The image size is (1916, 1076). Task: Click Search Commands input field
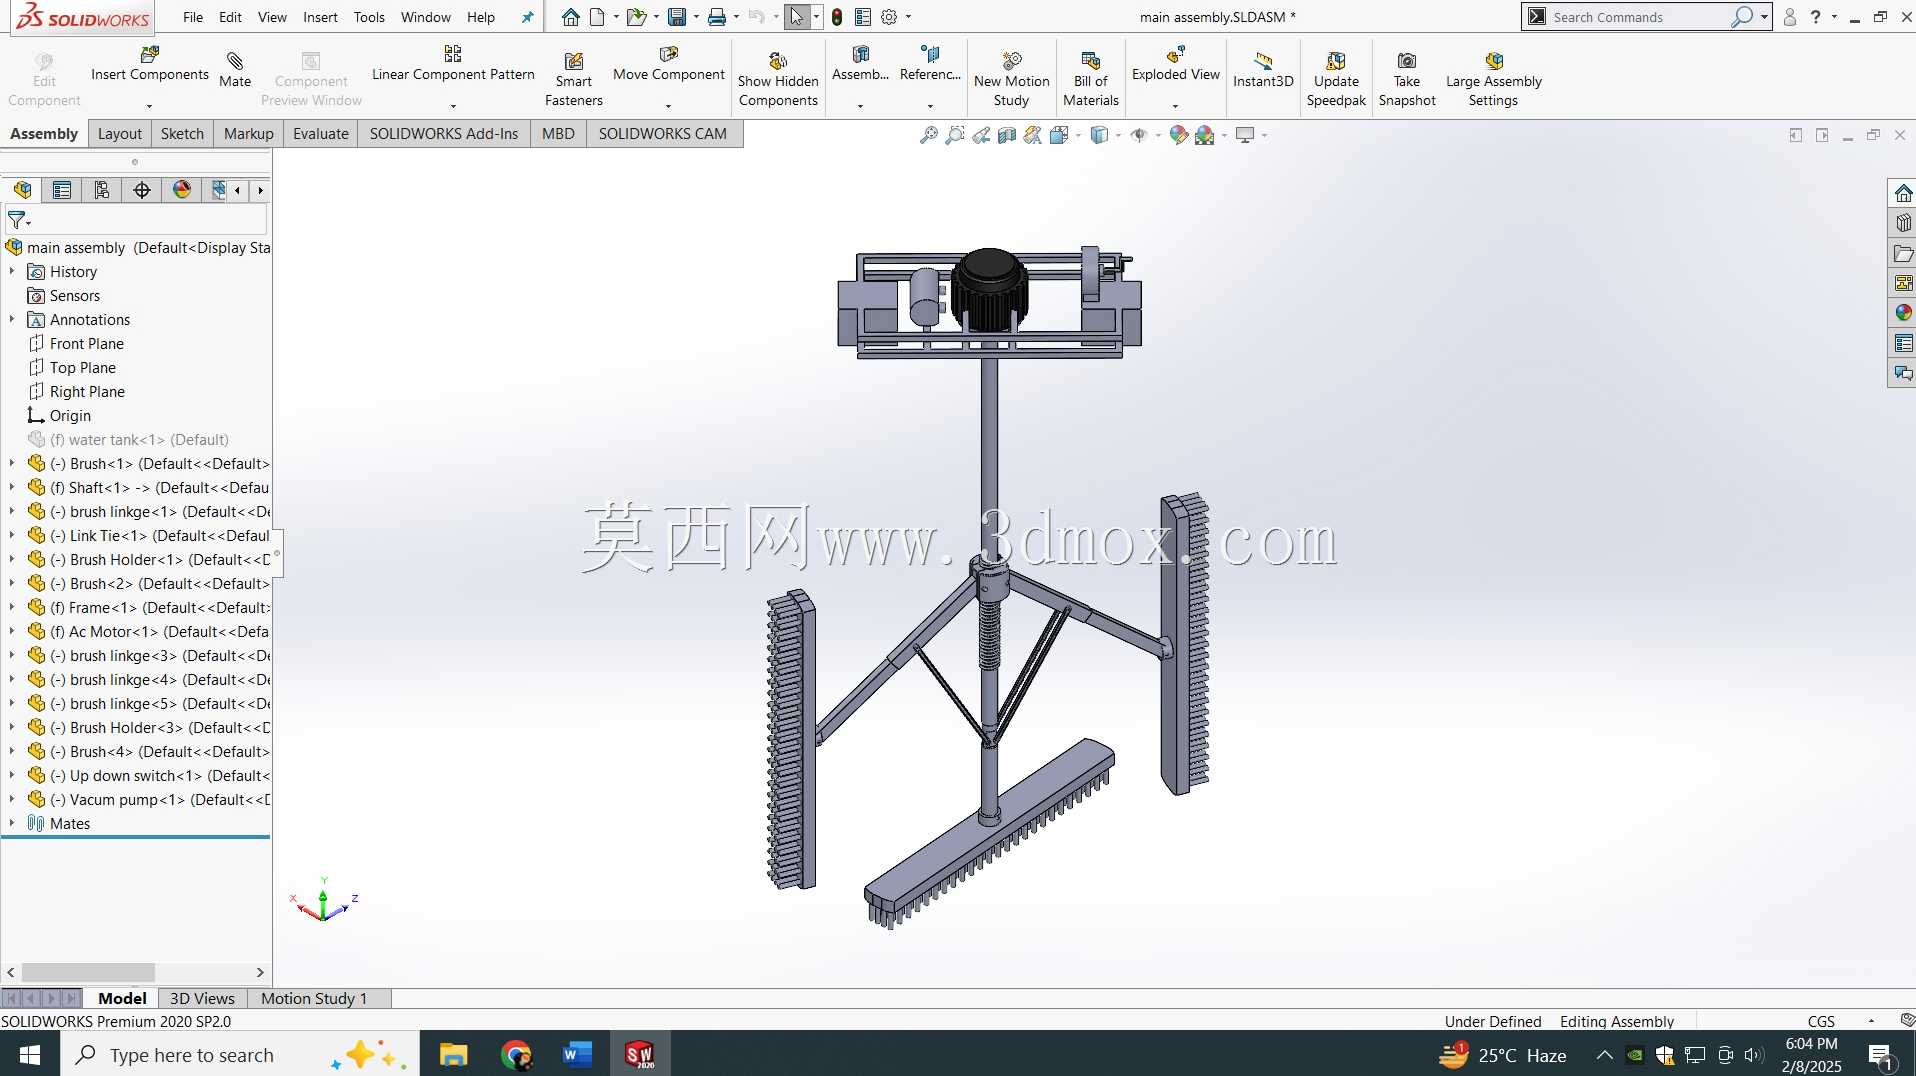(x=1638, y=17)
